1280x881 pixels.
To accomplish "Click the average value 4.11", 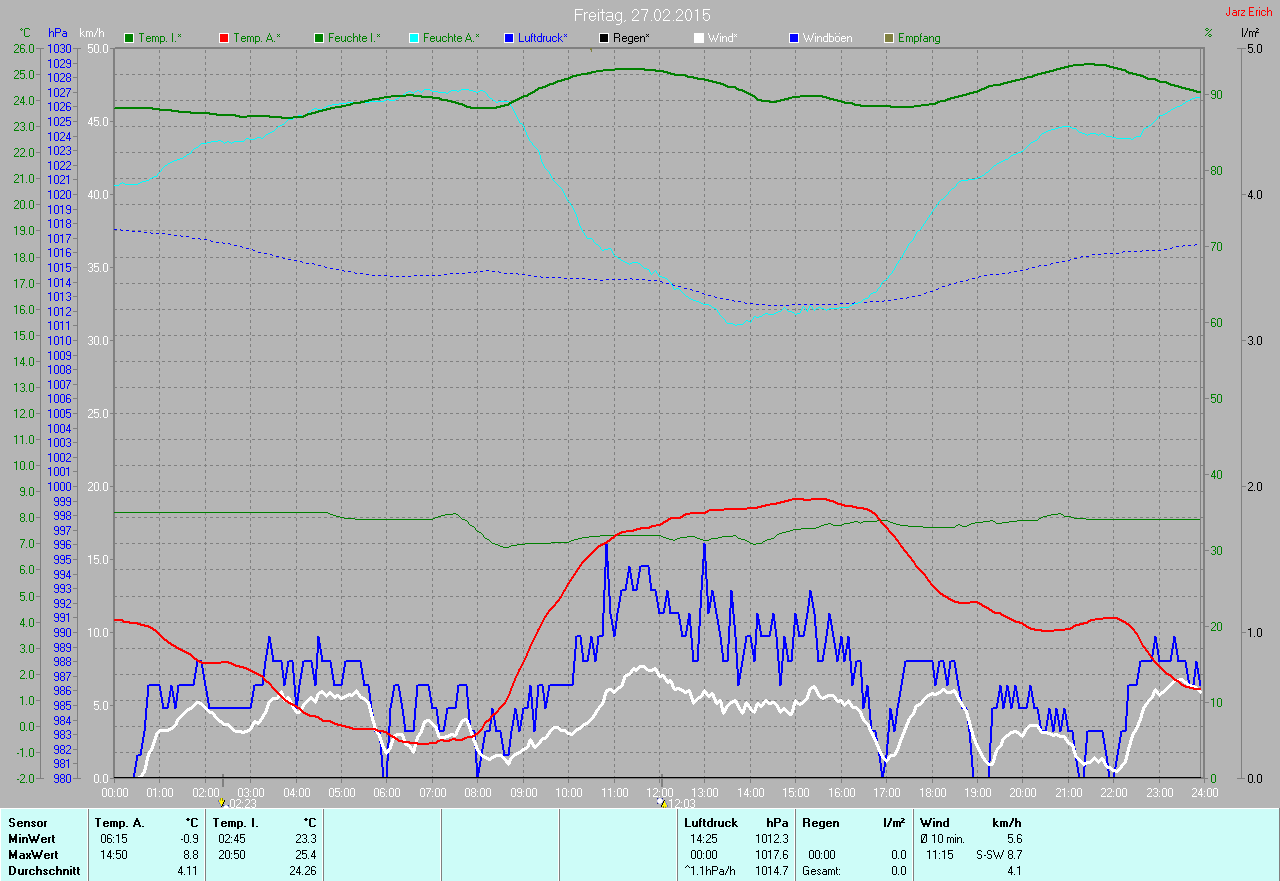I will (x=188, y=871).
